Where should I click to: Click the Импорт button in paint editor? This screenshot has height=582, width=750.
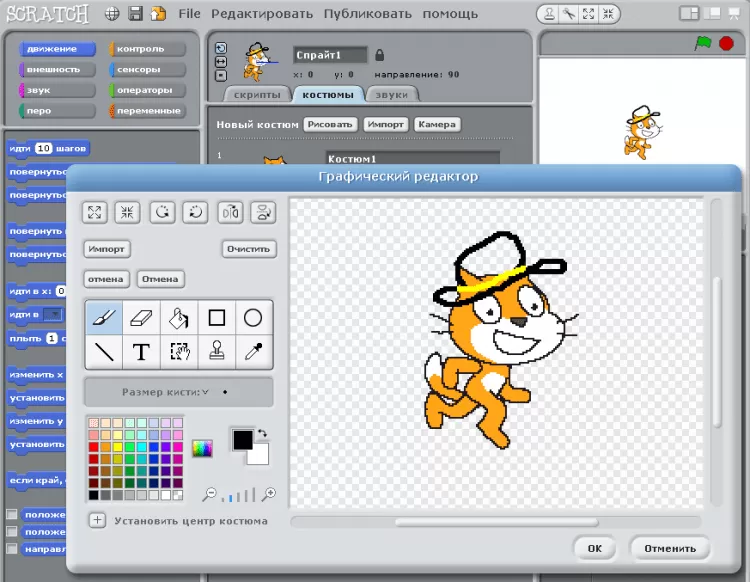pyautogui.click(x=106, y=249)
